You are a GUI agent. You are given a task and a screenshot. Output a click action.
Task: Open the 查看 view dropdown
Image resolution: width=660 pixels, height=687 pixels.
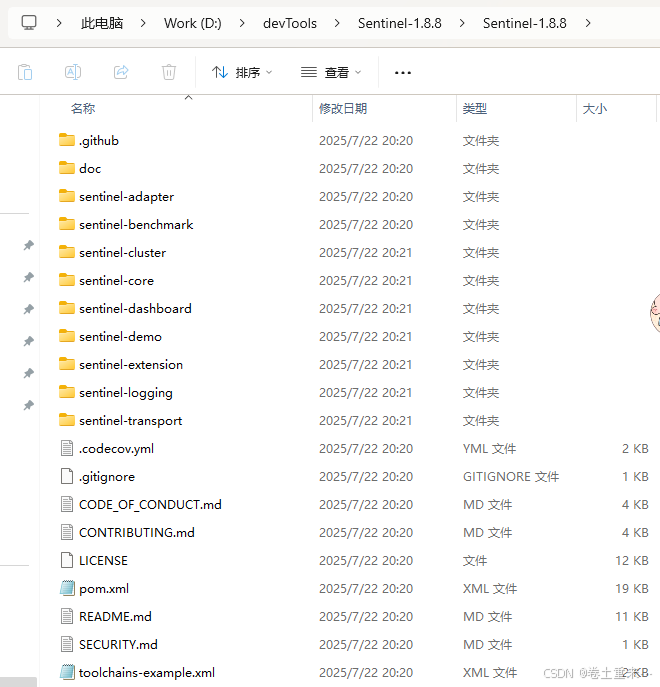point(331,72)
